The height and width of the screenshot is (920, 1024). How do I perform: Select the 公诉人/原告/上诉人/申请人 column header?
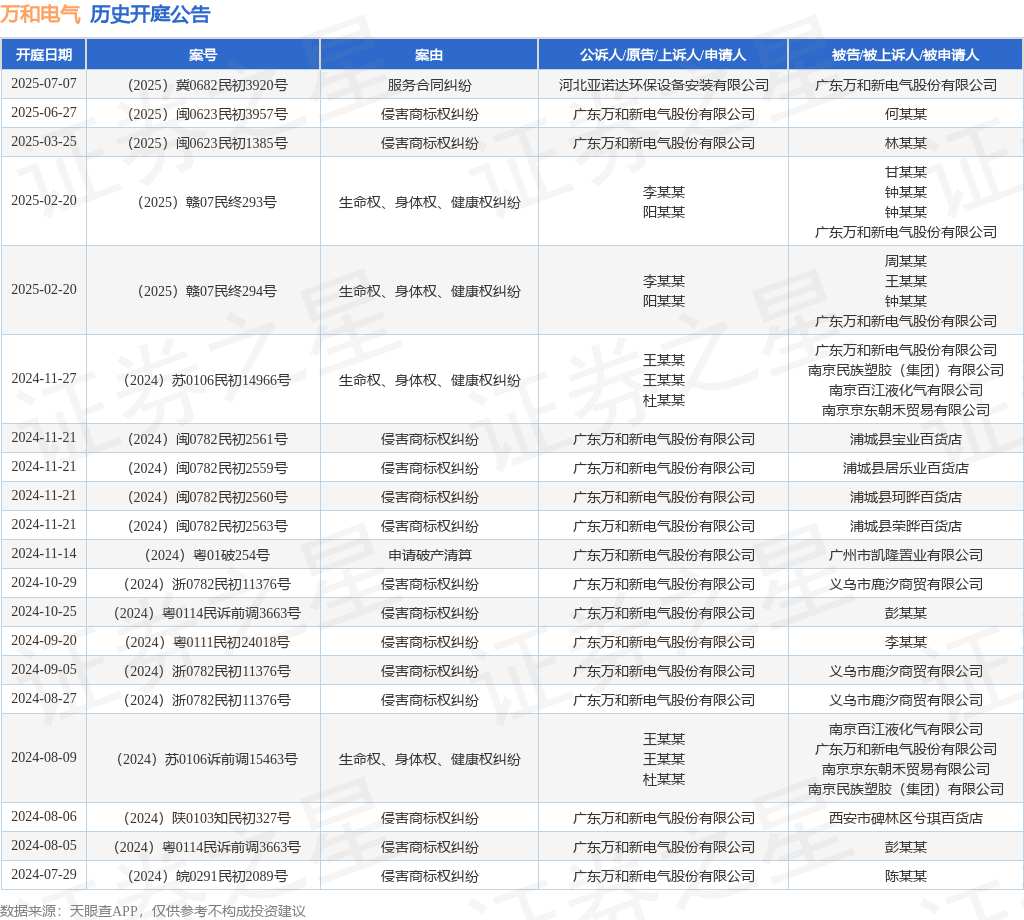coord(663,55)
